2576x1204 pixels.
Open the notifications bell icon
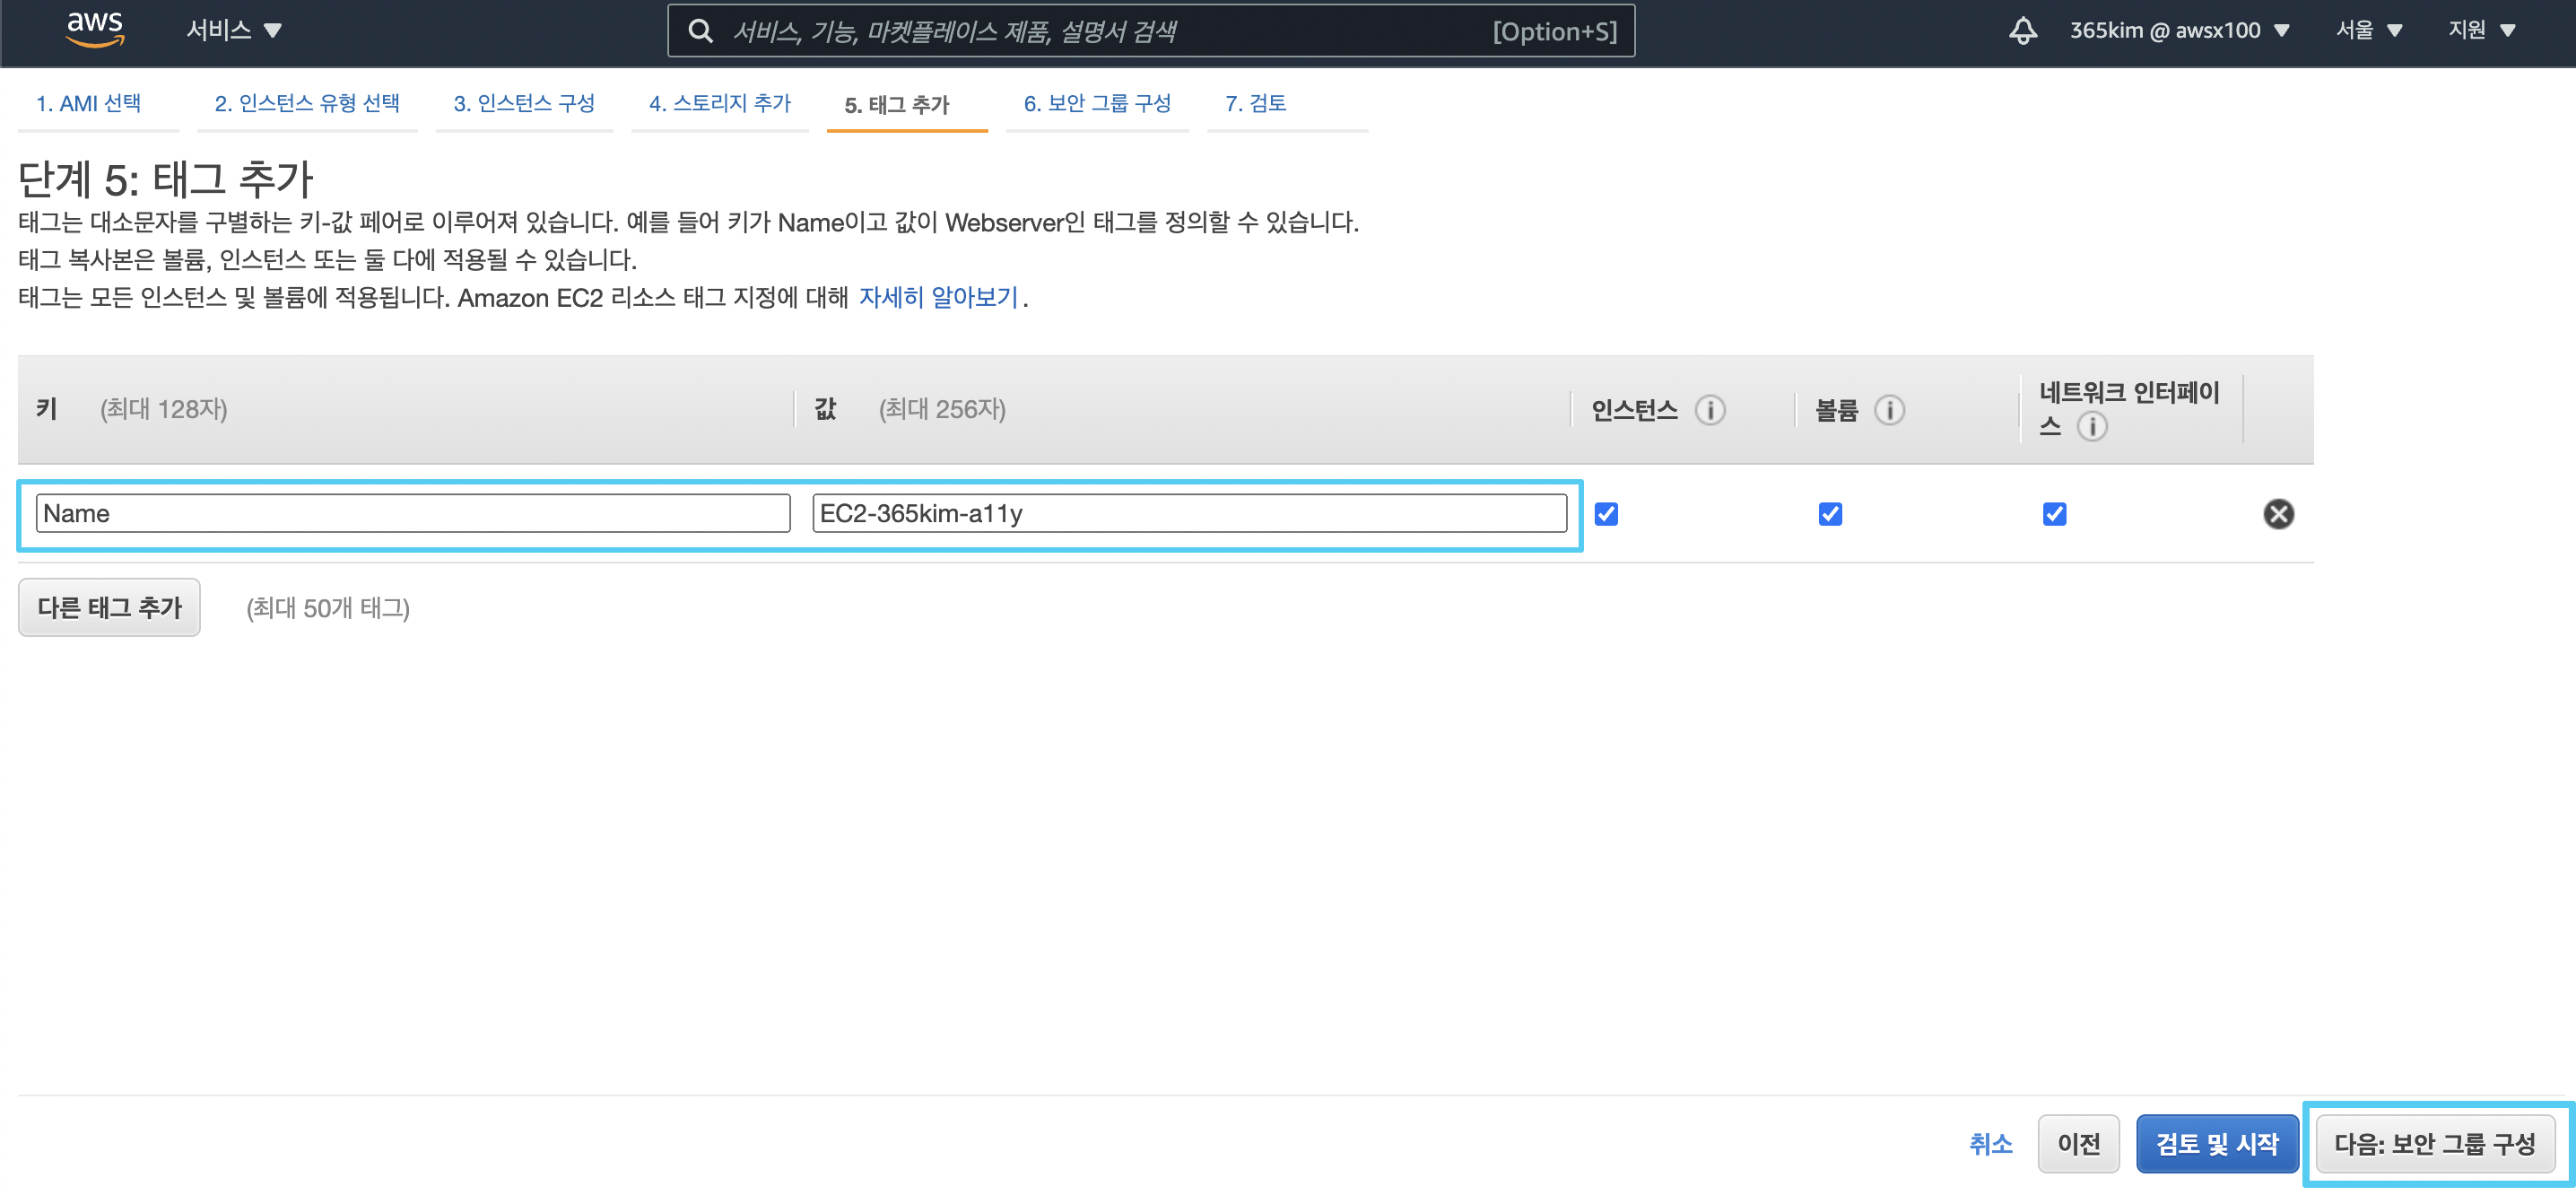point(2022,31)
